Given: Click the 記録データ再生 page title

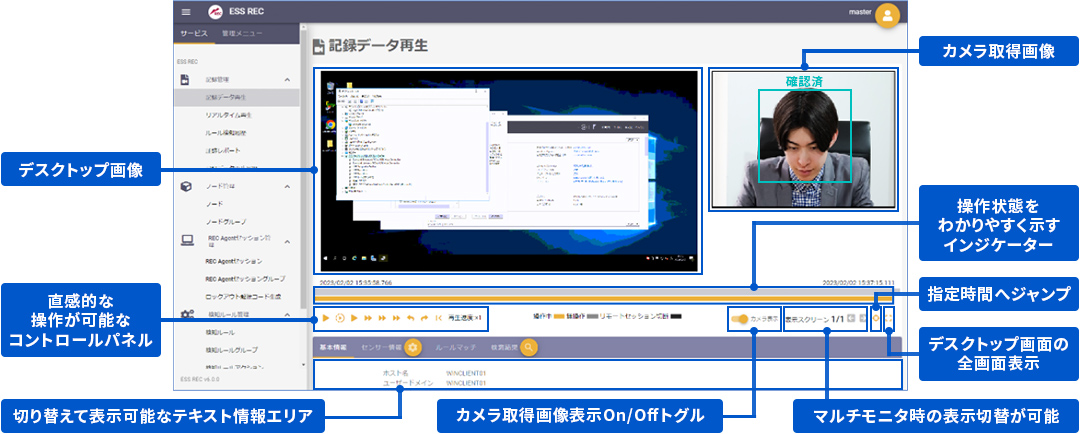Looking at the screenshot, I should coord(378,46).
